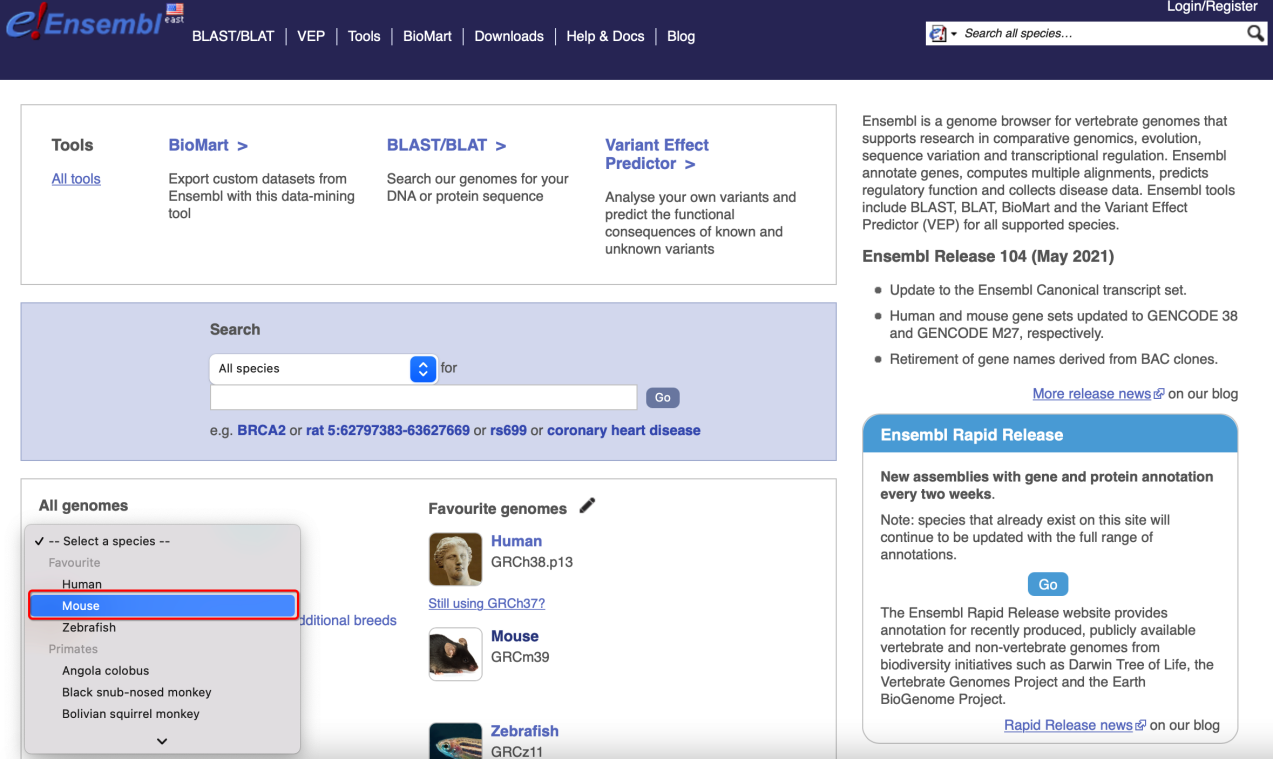The height and width of the screenshot is (759, 1273).
Task: Open the Help & Docs menu item
Action: coord(605,36)
